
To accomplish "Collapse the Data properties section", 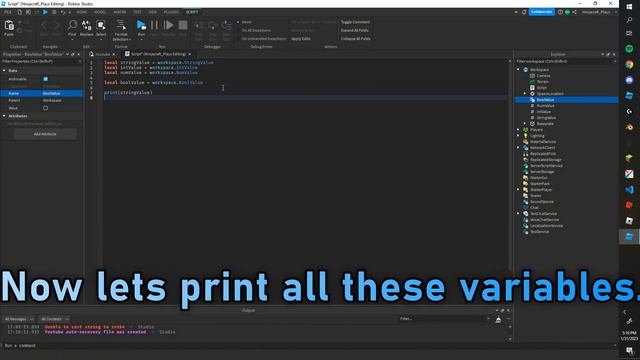I will point(4,71).
